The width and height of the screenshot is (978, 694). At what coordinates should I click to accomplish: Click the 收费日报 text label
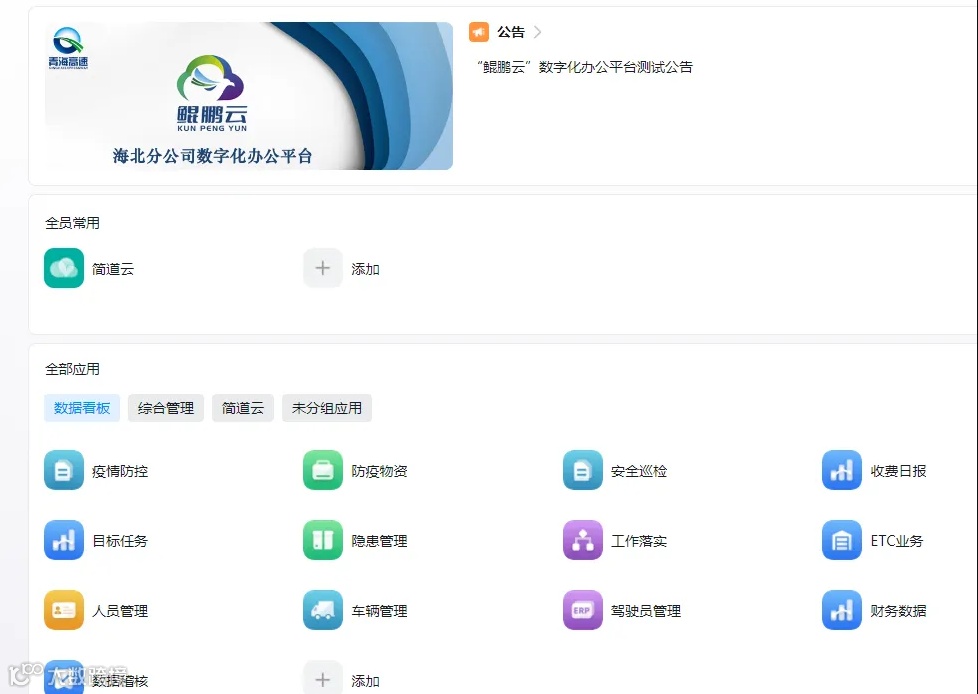click(x=898, y=471)
